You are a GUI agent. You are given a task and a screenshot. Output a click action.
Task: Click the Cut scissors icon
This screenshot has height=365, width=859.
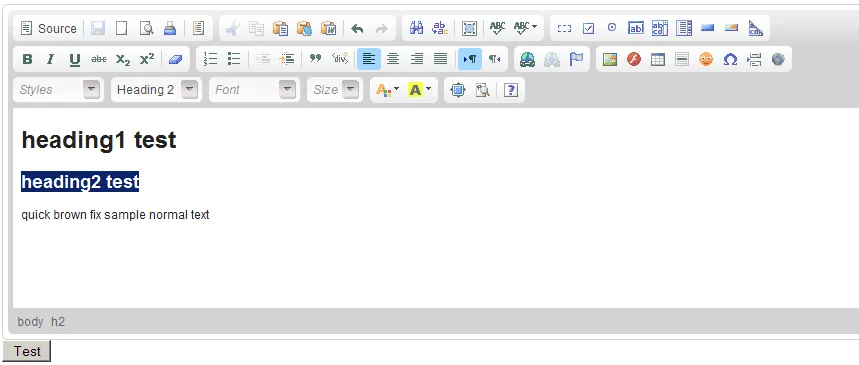233,28
